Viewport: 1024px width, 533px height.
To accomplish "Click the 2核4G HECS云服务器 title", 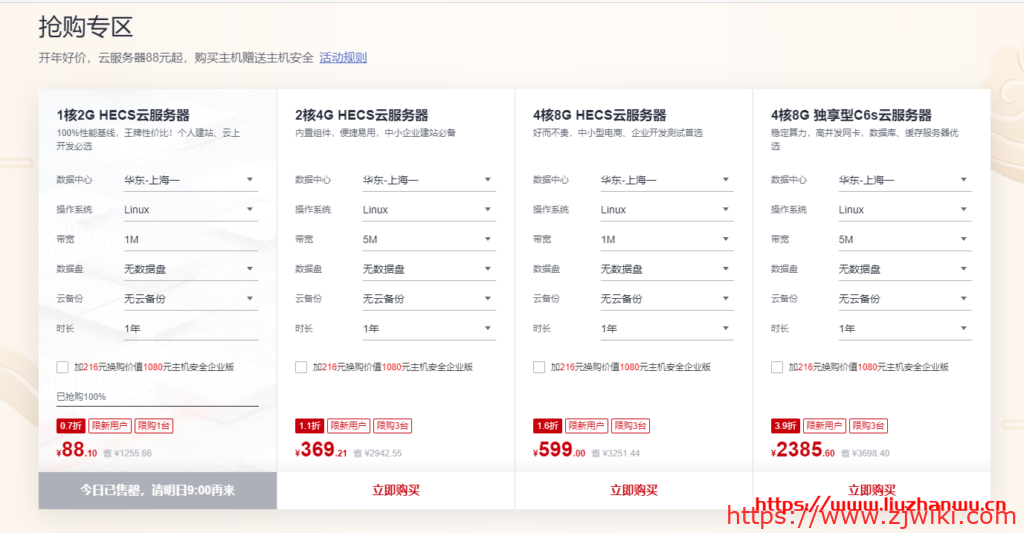I will (362, 116).
